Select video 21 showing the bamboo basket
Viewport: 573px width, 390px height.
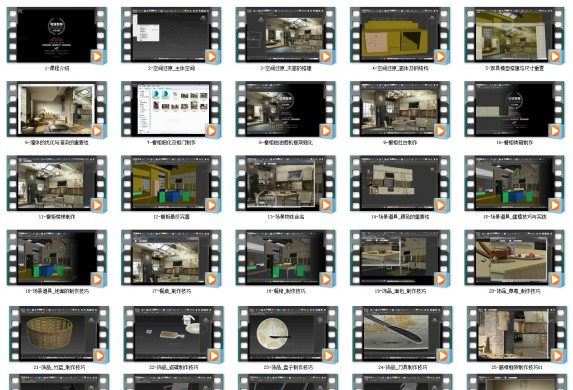pyautogui.click(x=59, y=334)
